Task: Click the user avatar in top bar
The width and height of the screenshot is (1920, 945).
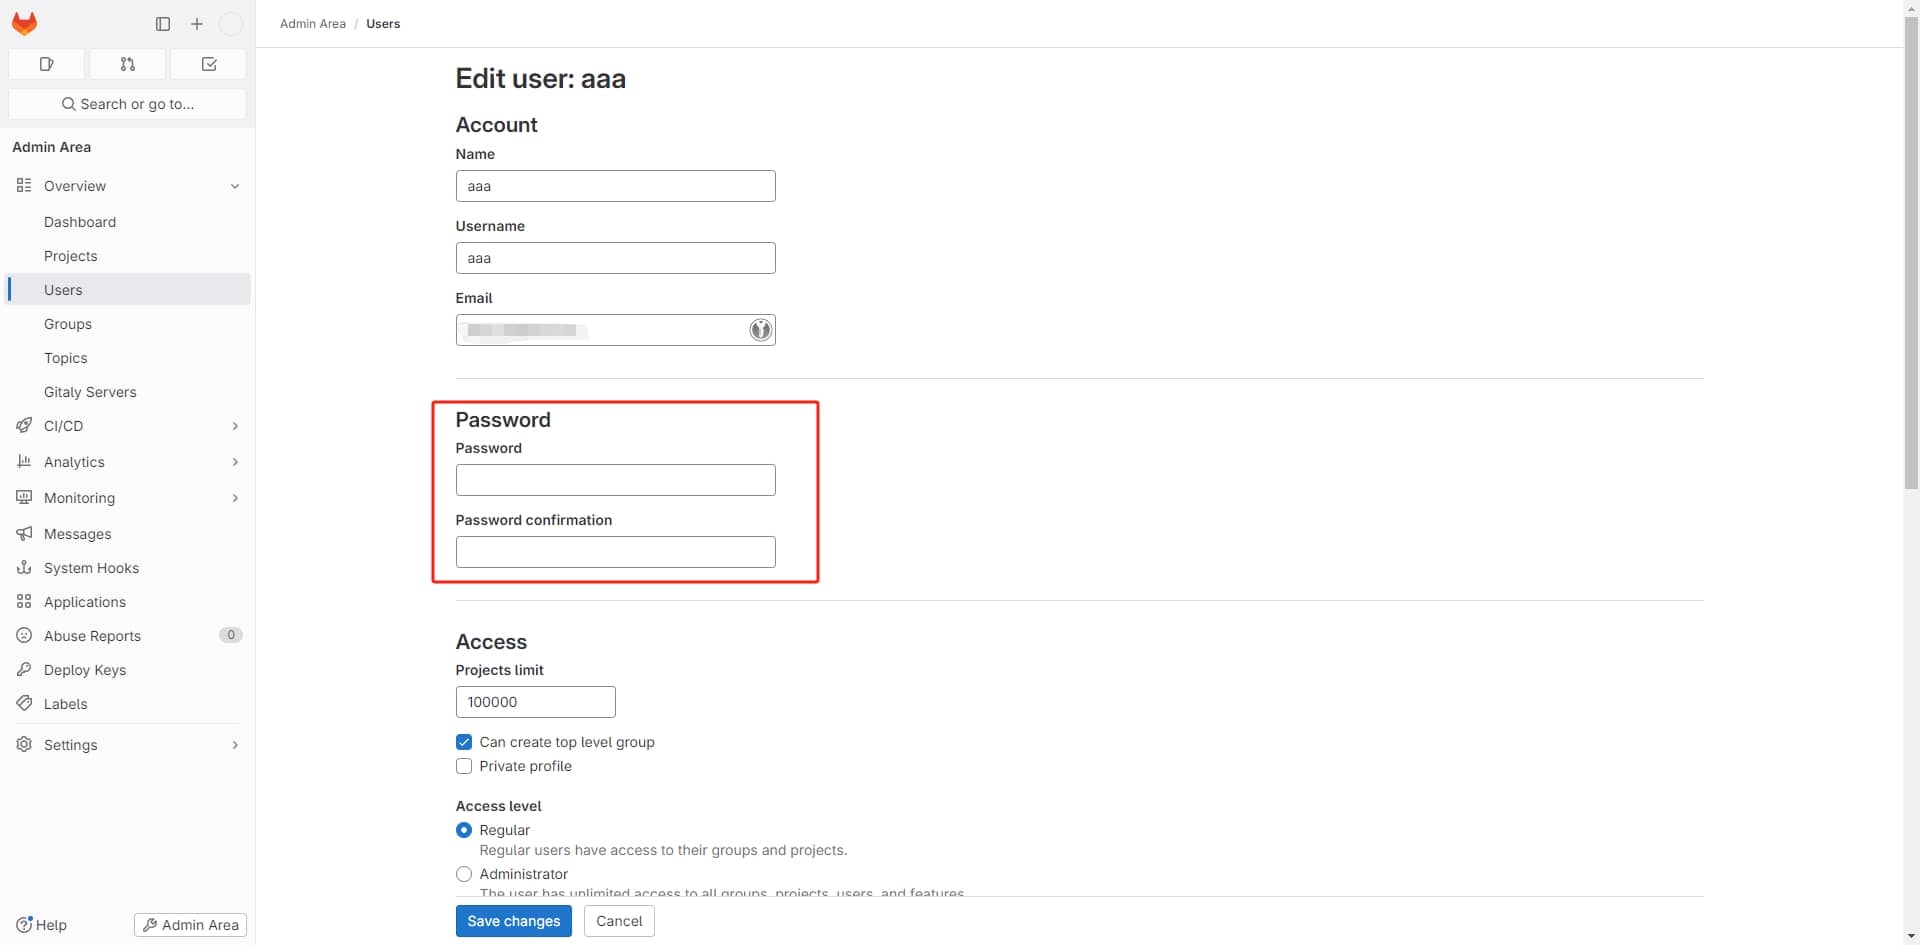Action: click(x=230, y=24)
